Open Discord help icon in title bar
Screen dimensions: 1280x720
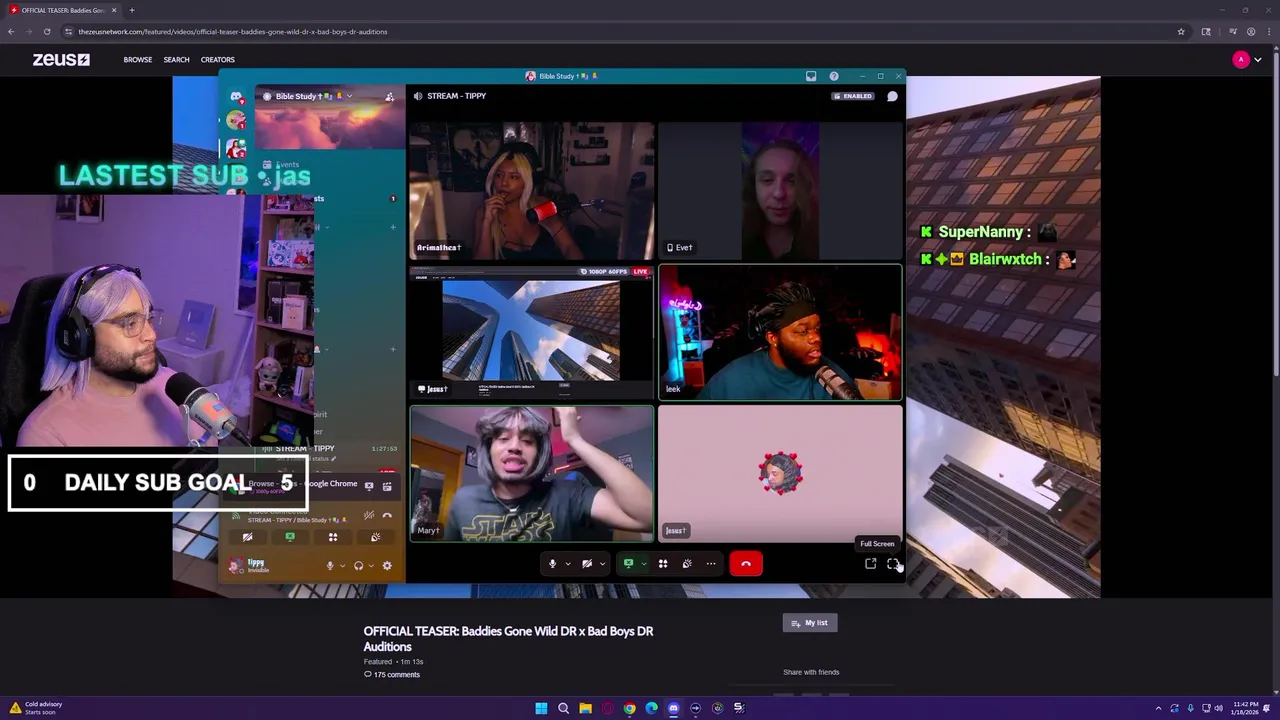[834, 76]
